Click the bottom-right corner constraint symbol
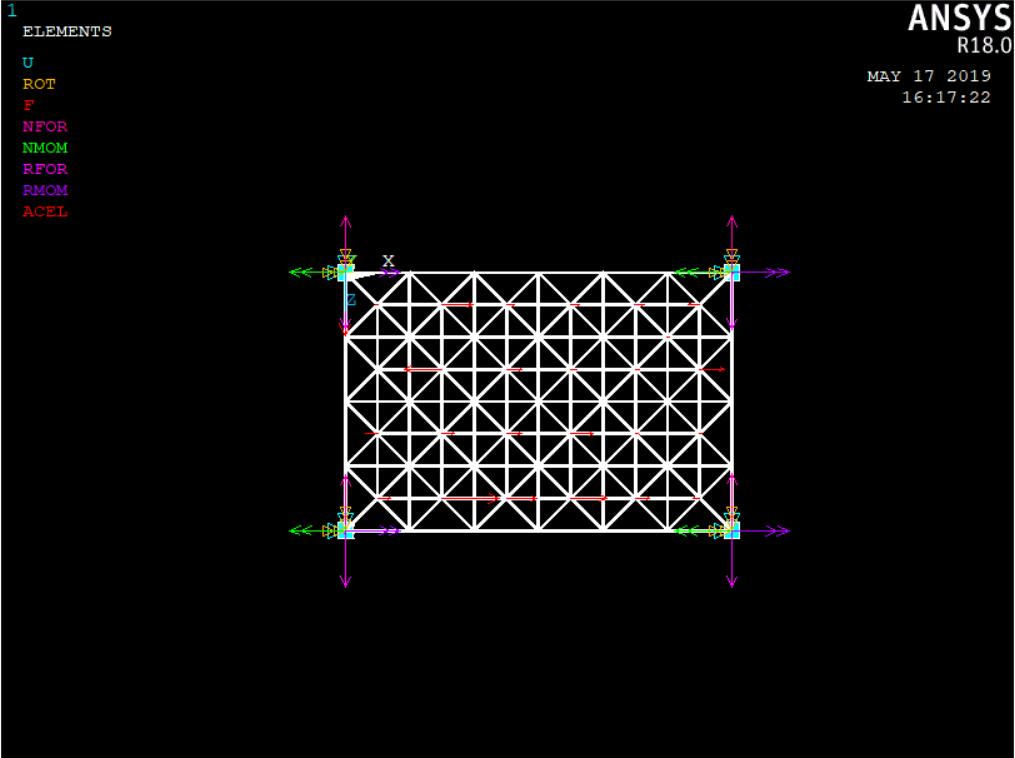The height and width of the screenshot is (758, 1015). [731, 530]
